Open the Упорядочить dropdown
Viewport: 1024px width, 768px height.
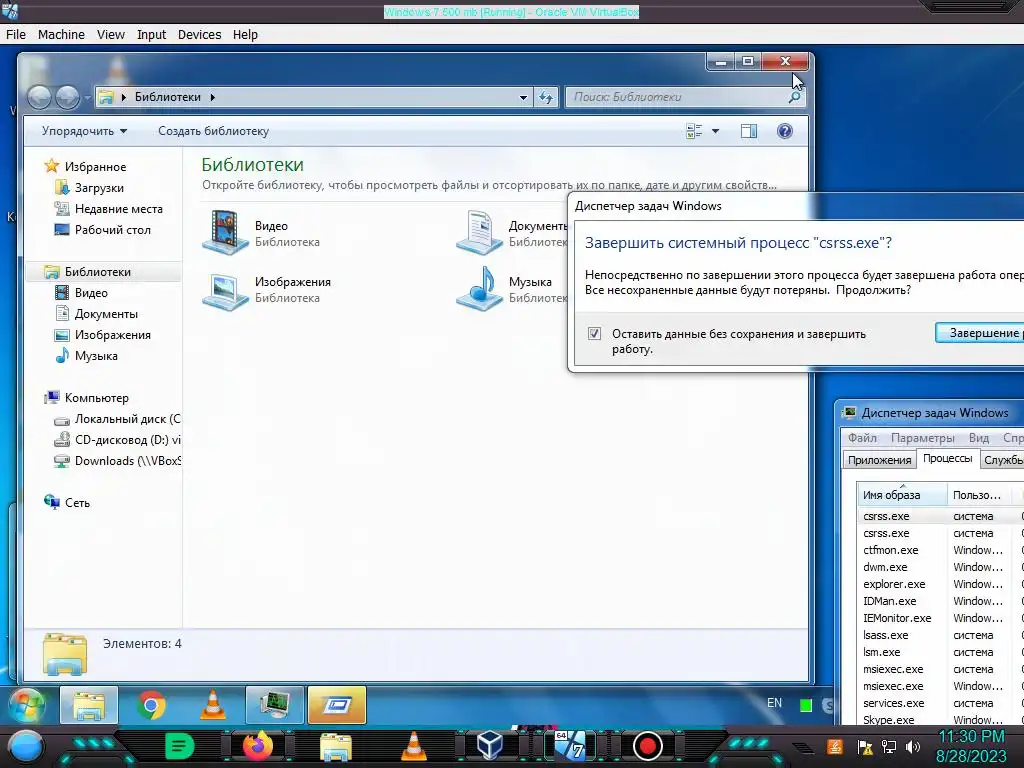[x=84, y=131]
